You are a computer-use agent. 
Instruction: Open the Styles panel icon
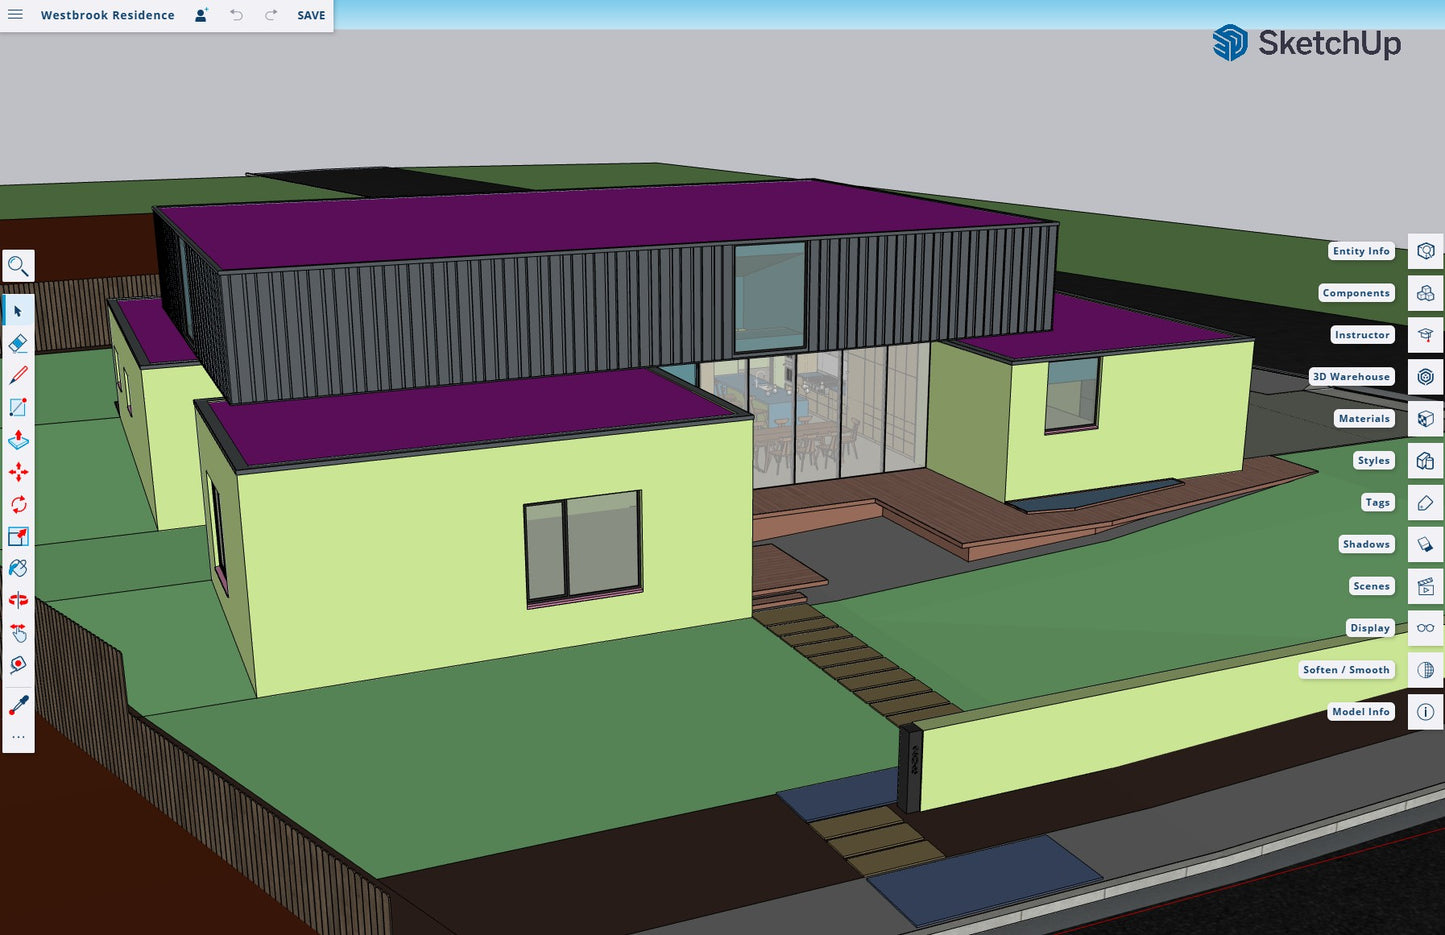[x=1426, y=460]
